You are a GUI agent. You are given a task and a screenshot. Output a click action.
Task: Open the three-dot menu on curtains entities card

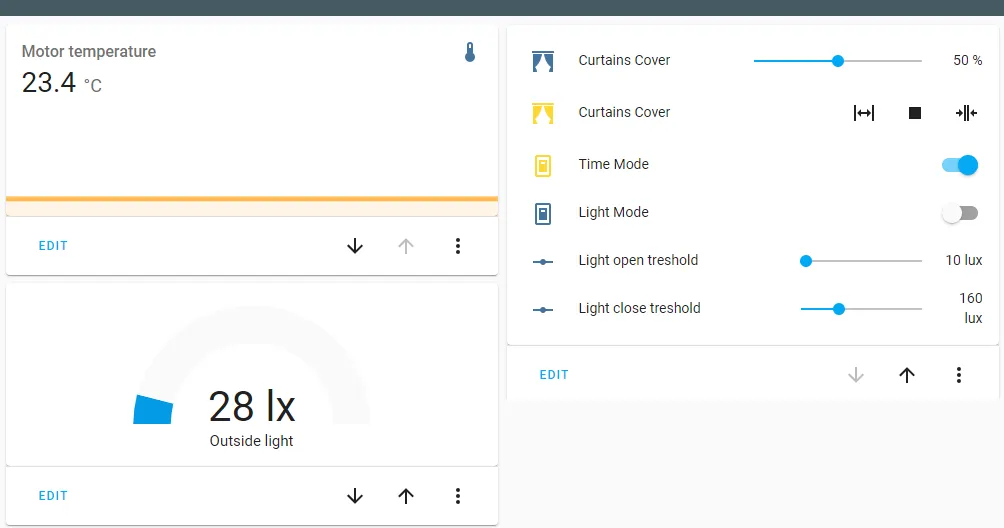(959, 375)
